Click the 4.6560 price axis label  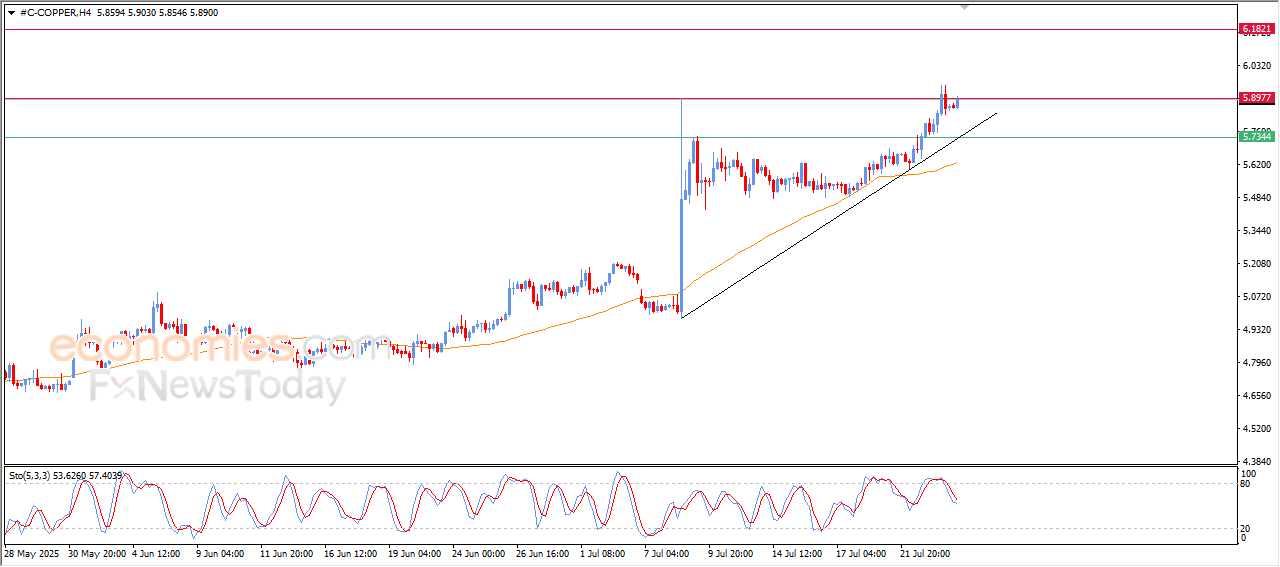coord(1256,396)
